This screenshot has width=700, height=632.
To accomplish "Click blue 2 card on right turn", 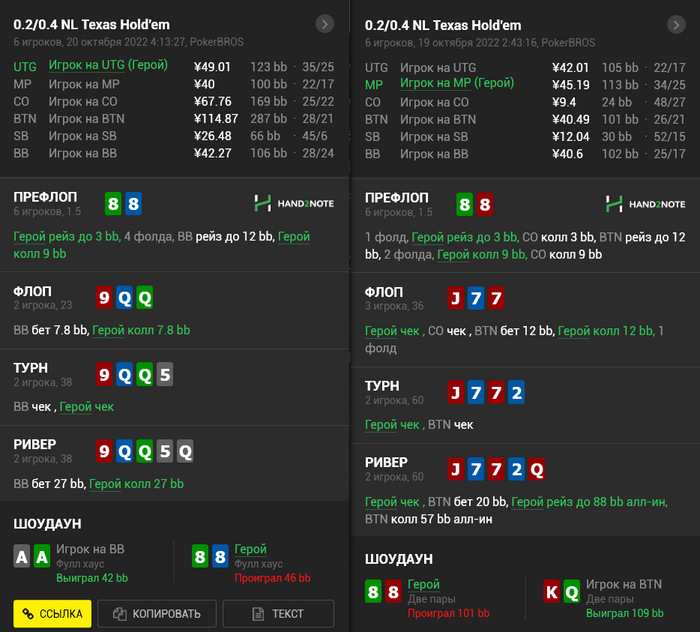I will pyautogui.click(x=517, y=393).
